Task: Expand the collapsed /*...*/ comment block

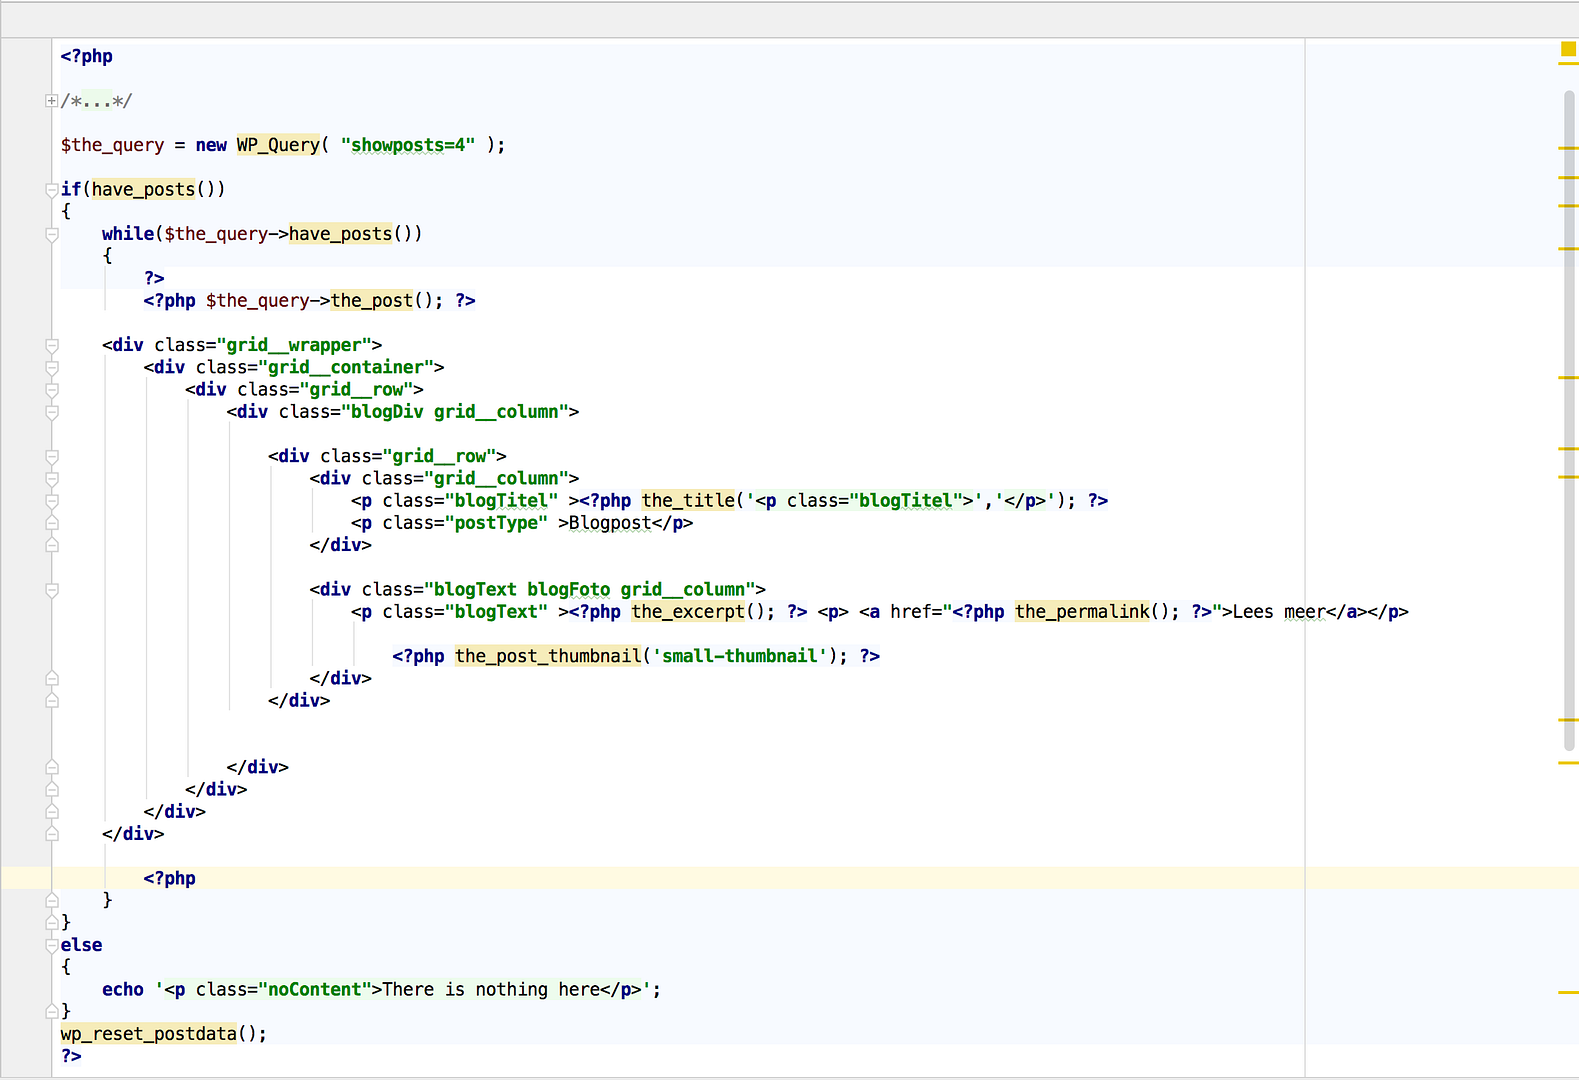Action: click(51, 101)
